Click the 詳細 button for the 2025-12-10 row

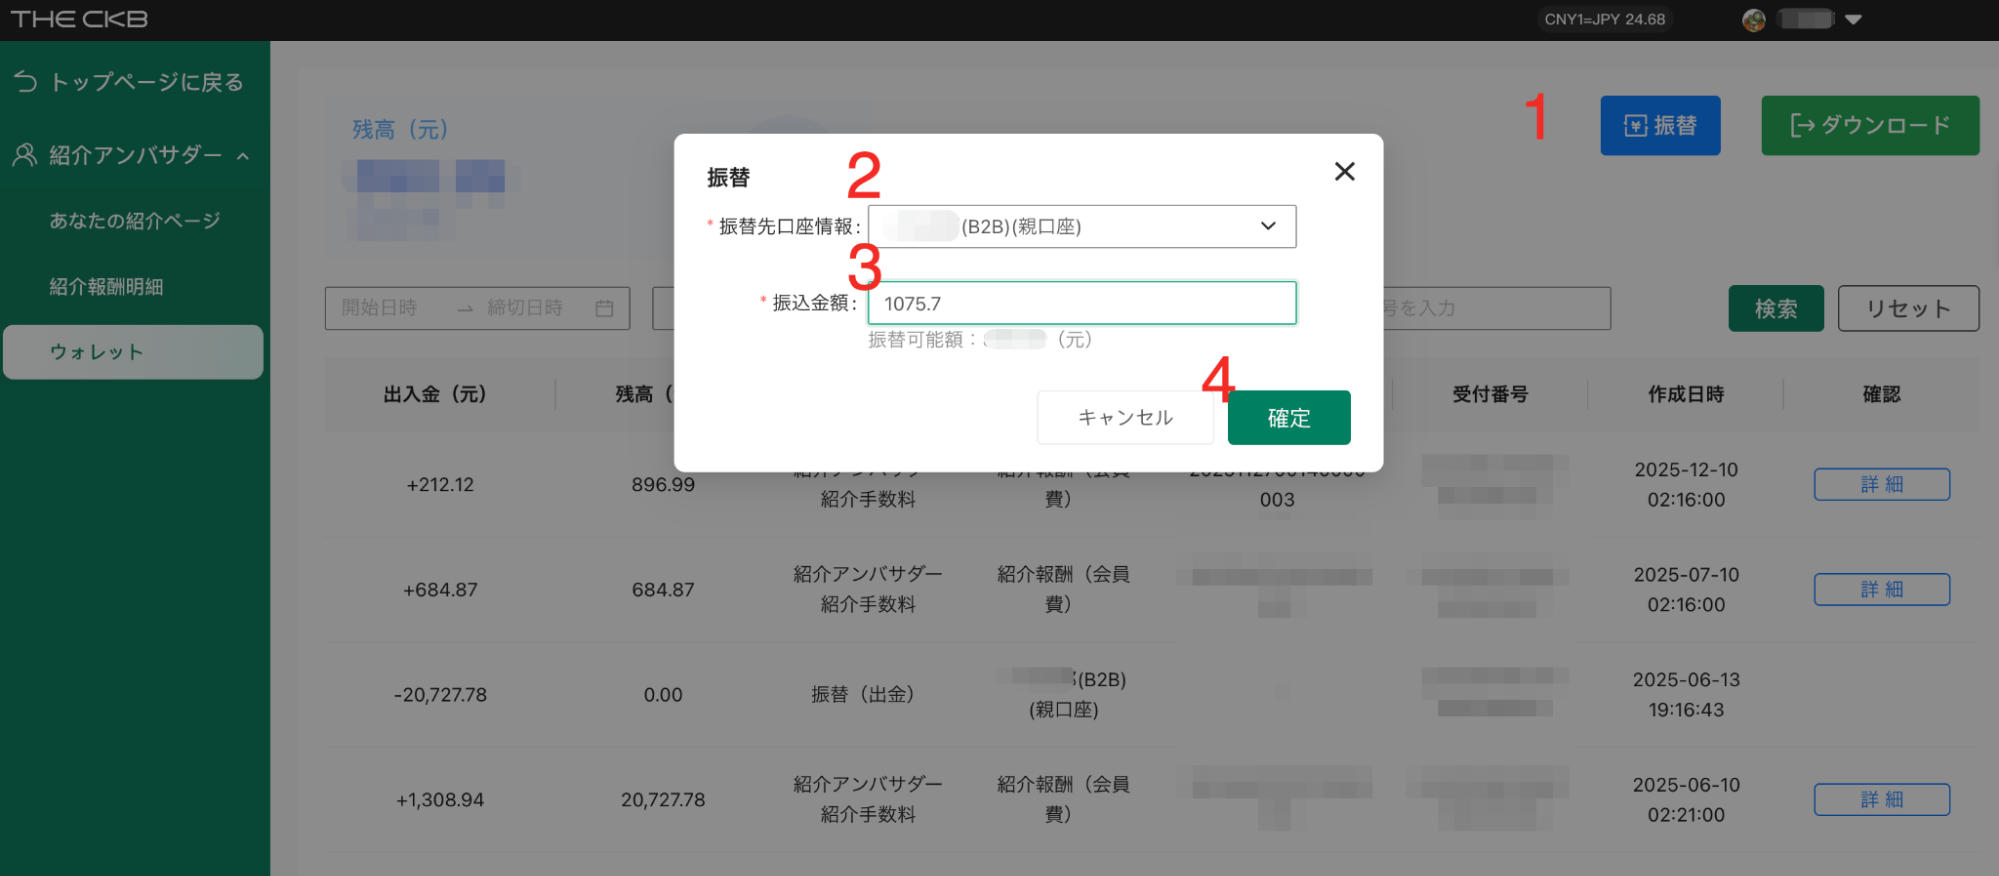click(x=1881, y=484)
